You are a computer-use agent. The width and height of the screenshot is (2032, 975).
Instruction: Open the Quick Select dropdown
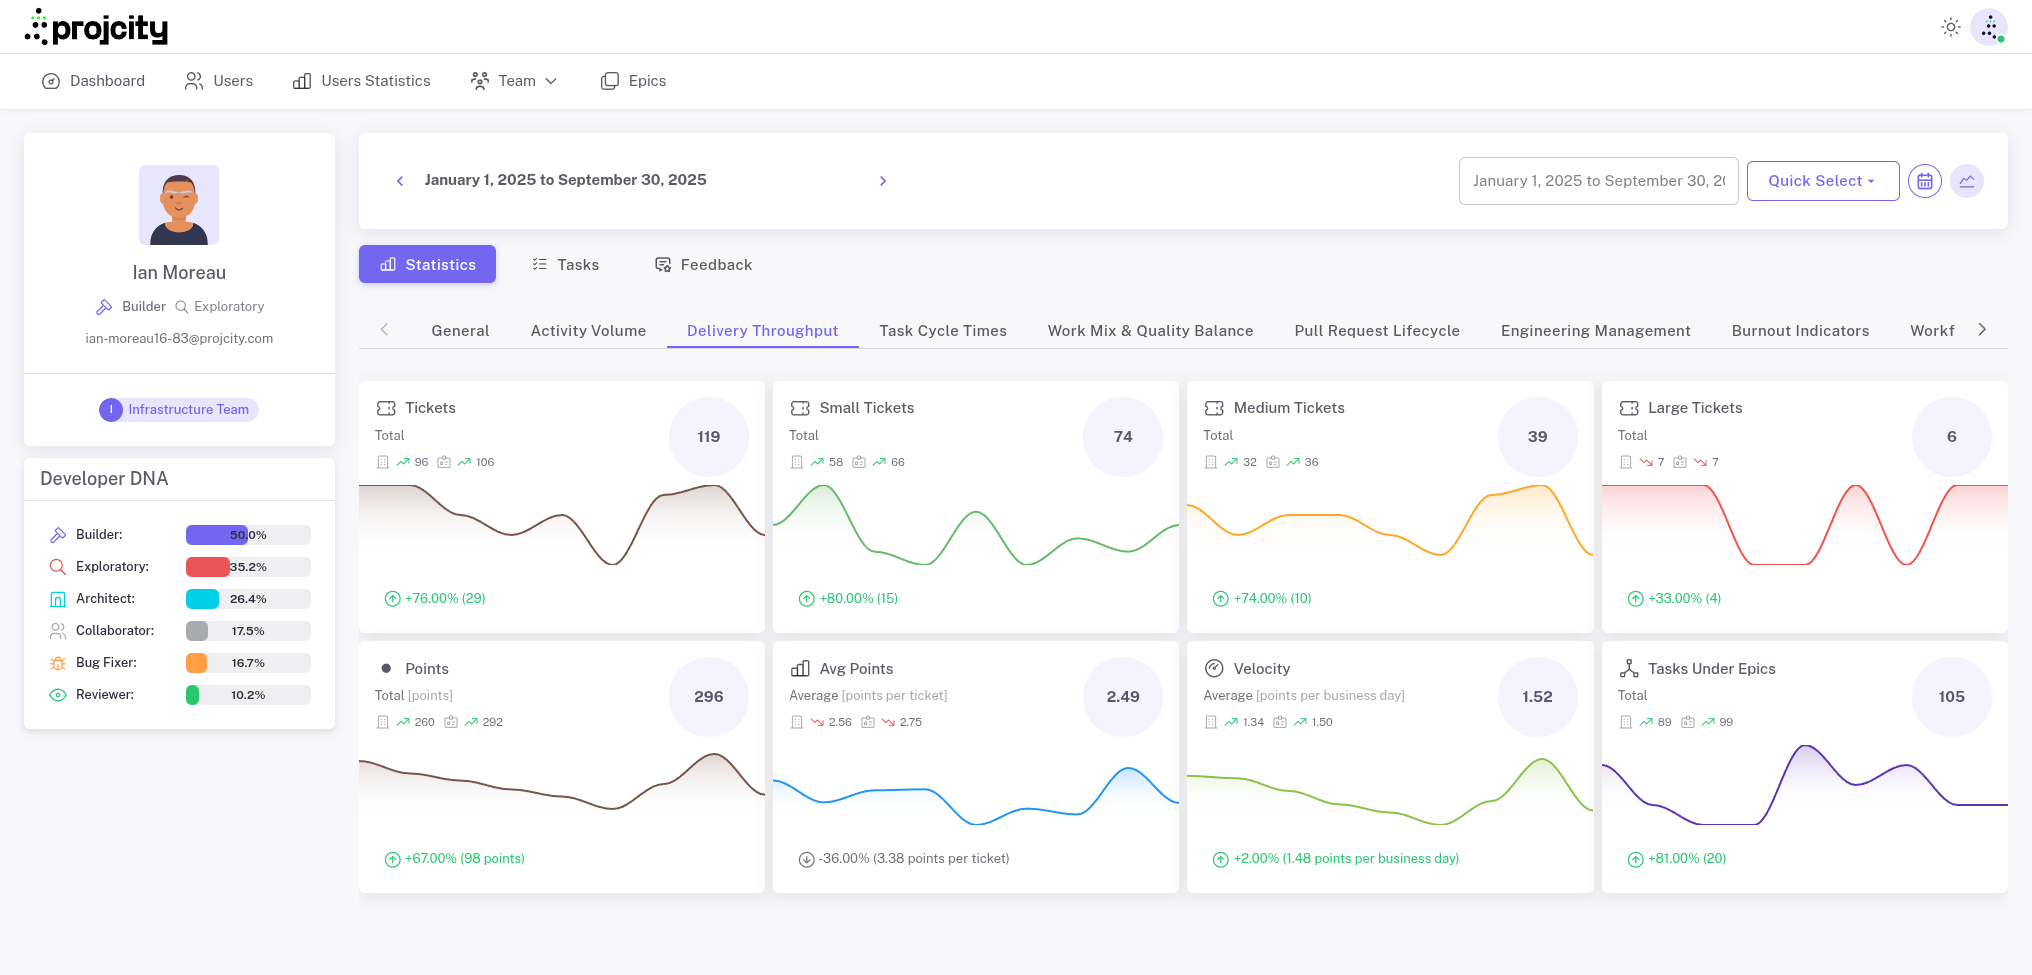(1822, 181)
